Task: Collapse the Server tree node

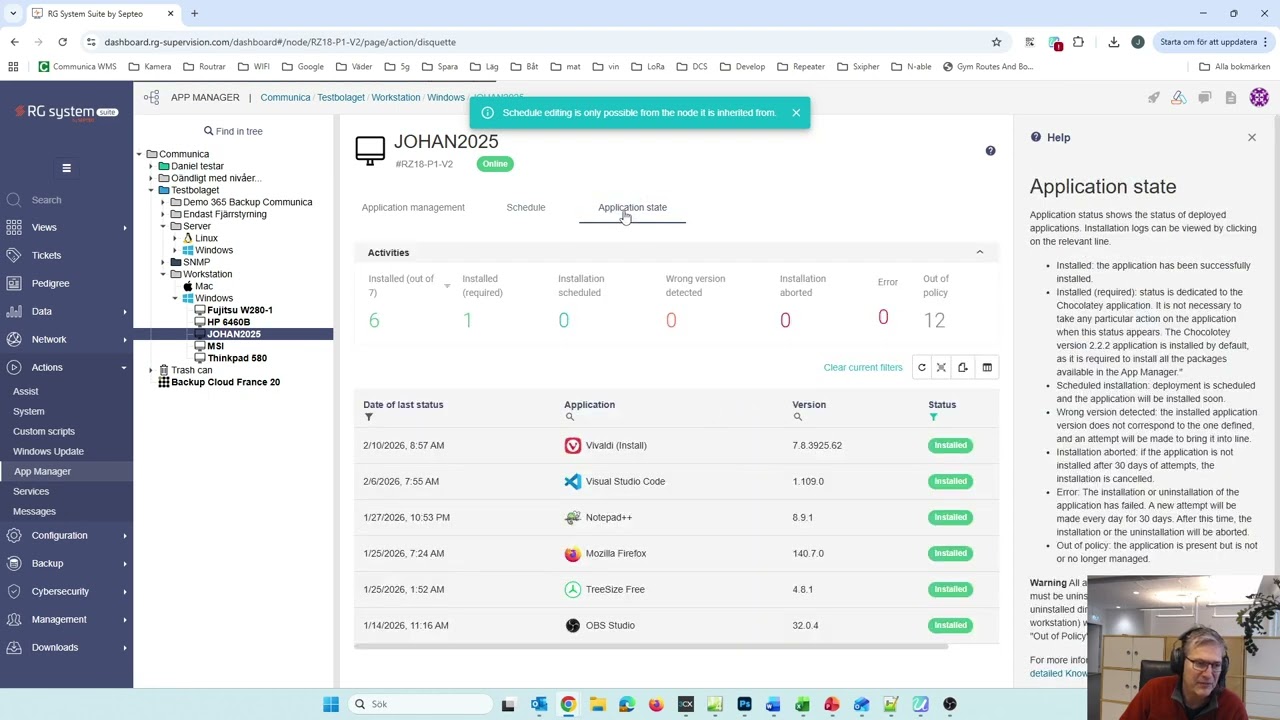Action: [x=163, y=226]
